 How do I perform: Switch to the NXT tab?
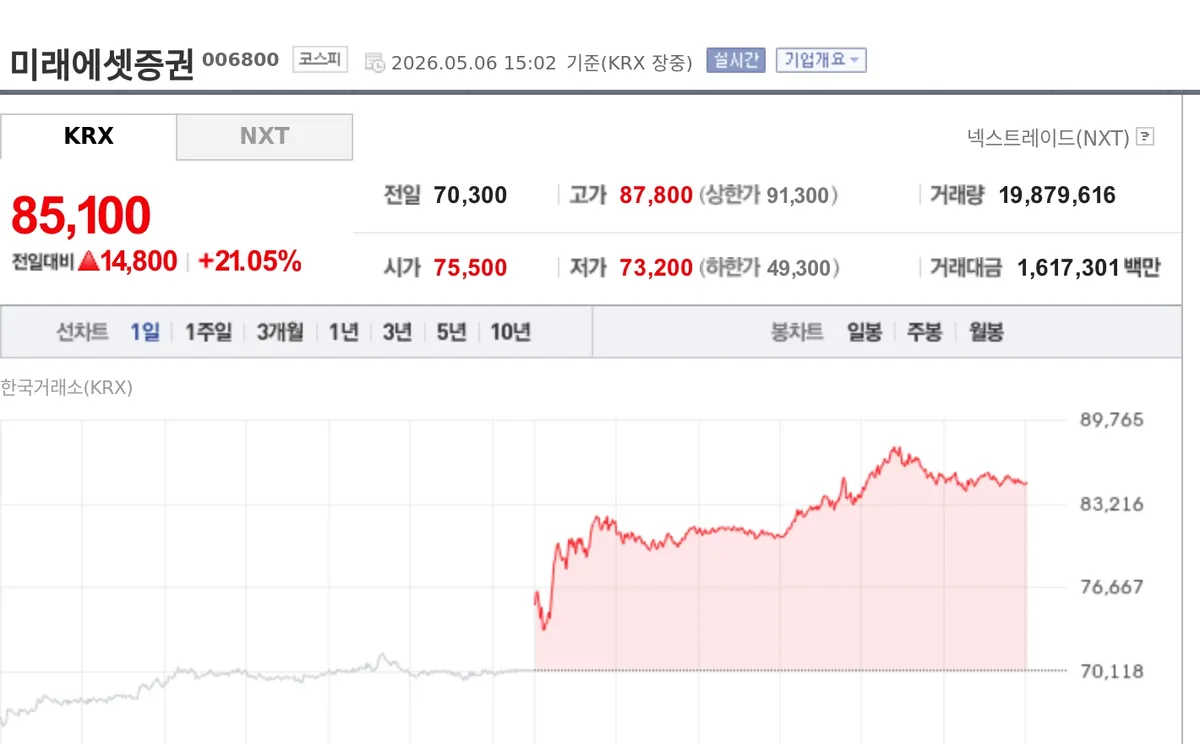tap(265, 136)
